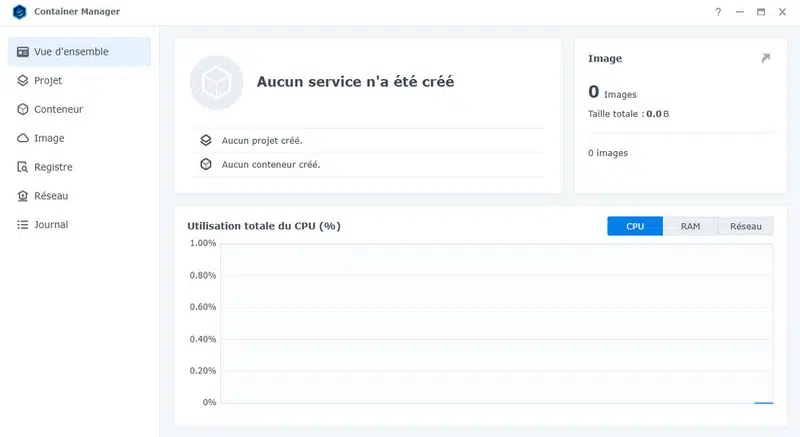This screenshot has height=437, width=800.
Task: Switch chart to Réseau tab
Action: 745,227
